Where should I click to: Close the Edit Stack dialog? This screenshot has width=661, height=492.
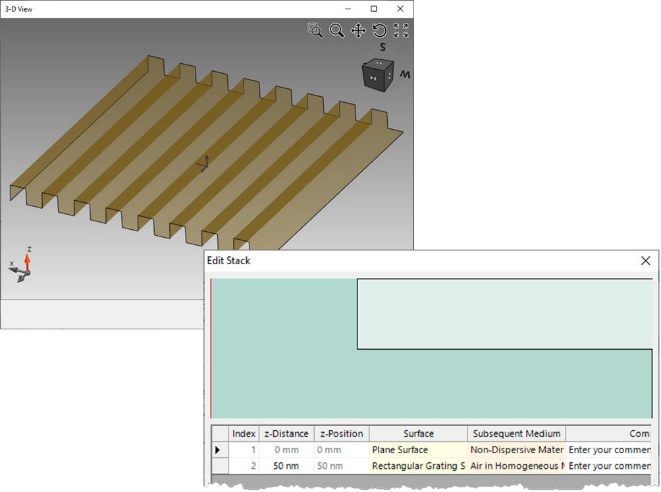(x=645, y=261)
